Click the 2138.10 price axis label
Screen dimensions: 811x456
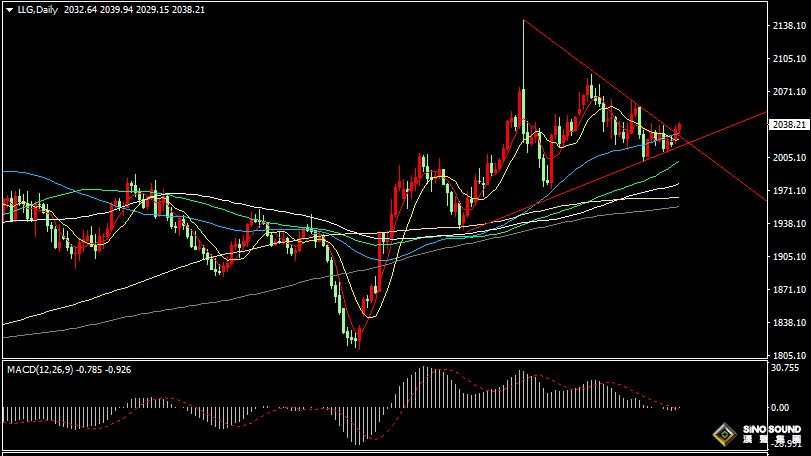point(788,26)
